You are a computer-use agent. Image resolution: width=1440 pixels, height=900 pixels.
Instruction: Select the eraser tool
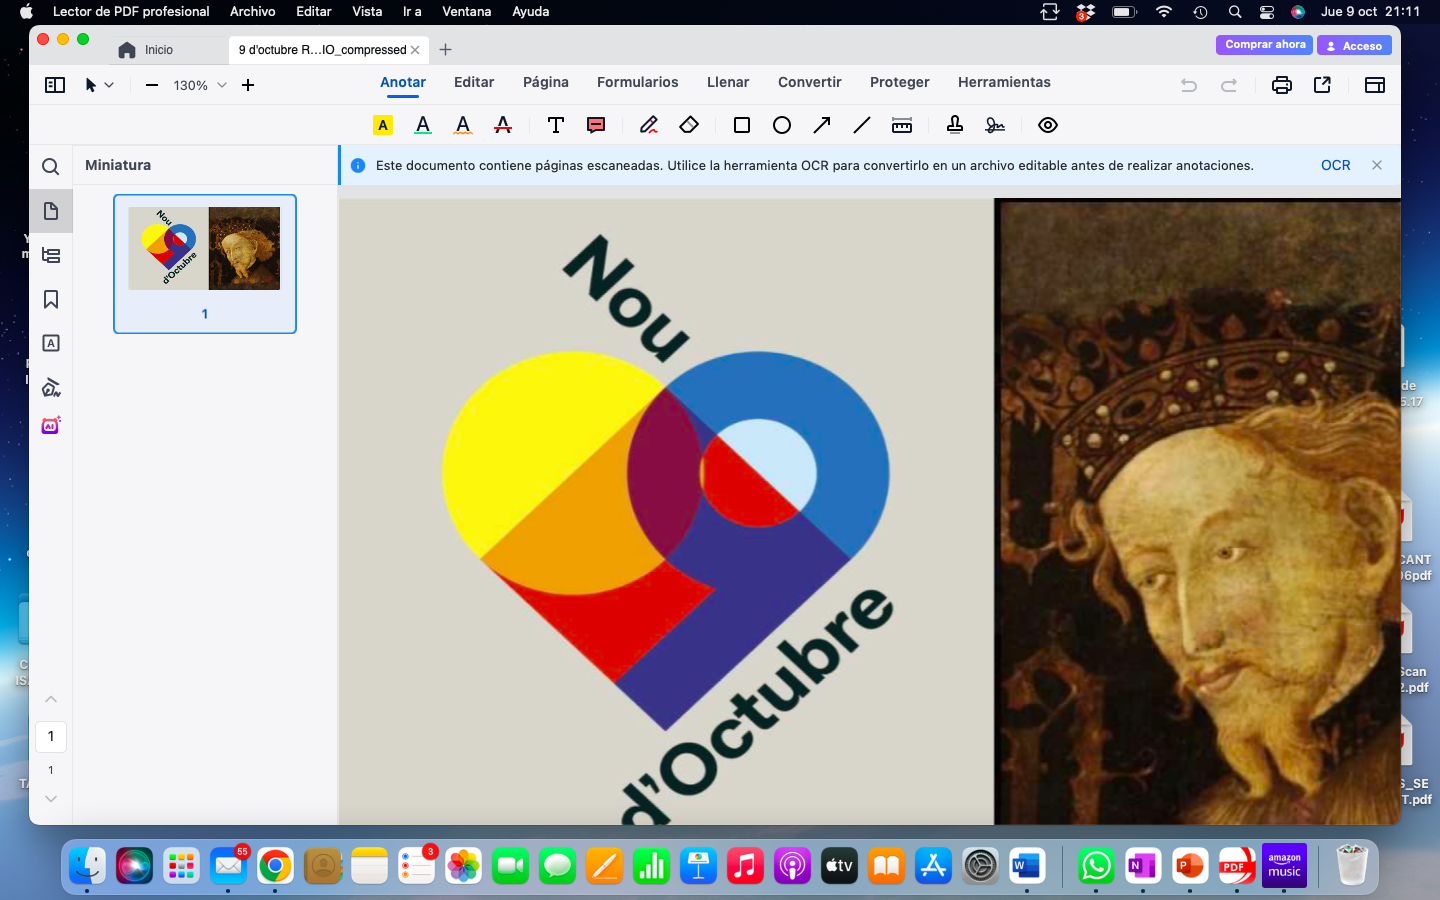(689, 125)
